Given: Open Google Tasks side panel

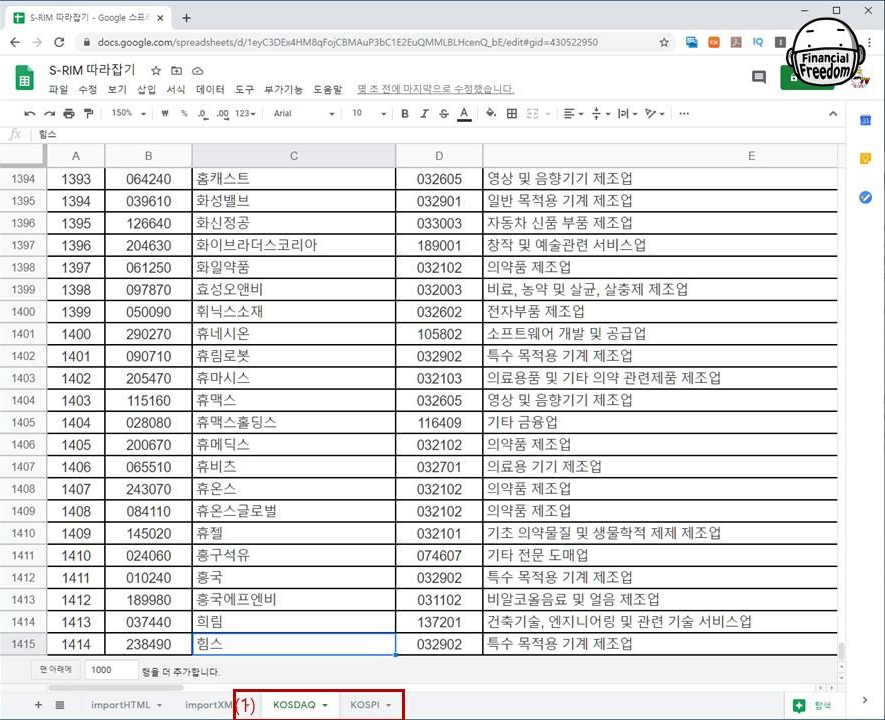Looking at the screenshot, I should 865,197.
